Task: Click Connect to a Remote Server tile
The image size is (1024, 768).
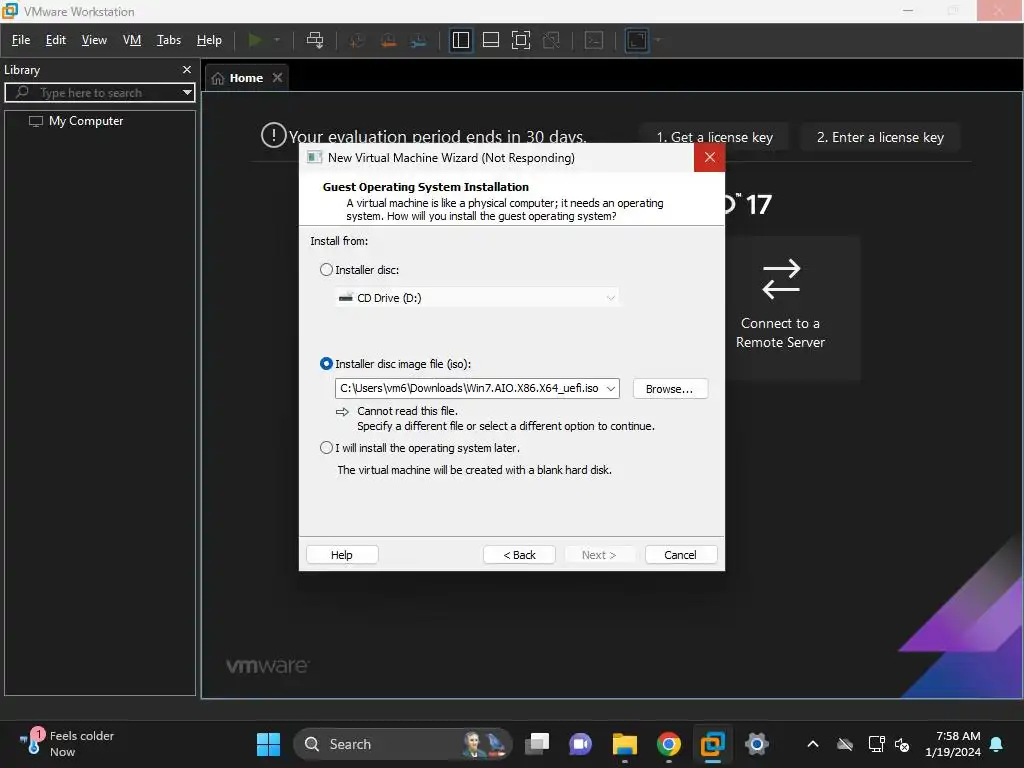Action: point(780,307)
